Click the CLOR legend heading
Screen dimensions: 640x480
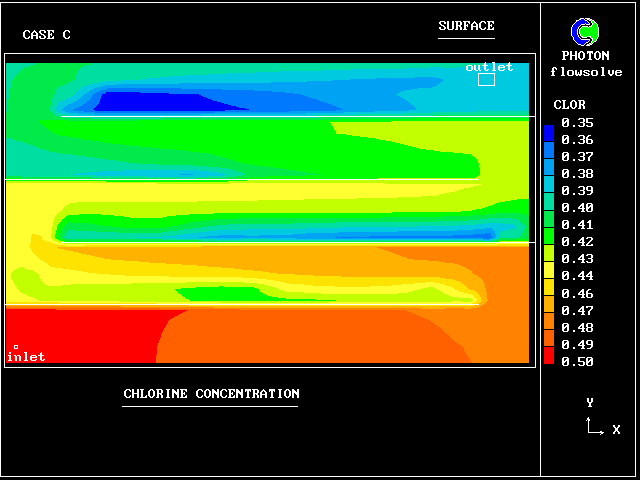tap(569, 105)
